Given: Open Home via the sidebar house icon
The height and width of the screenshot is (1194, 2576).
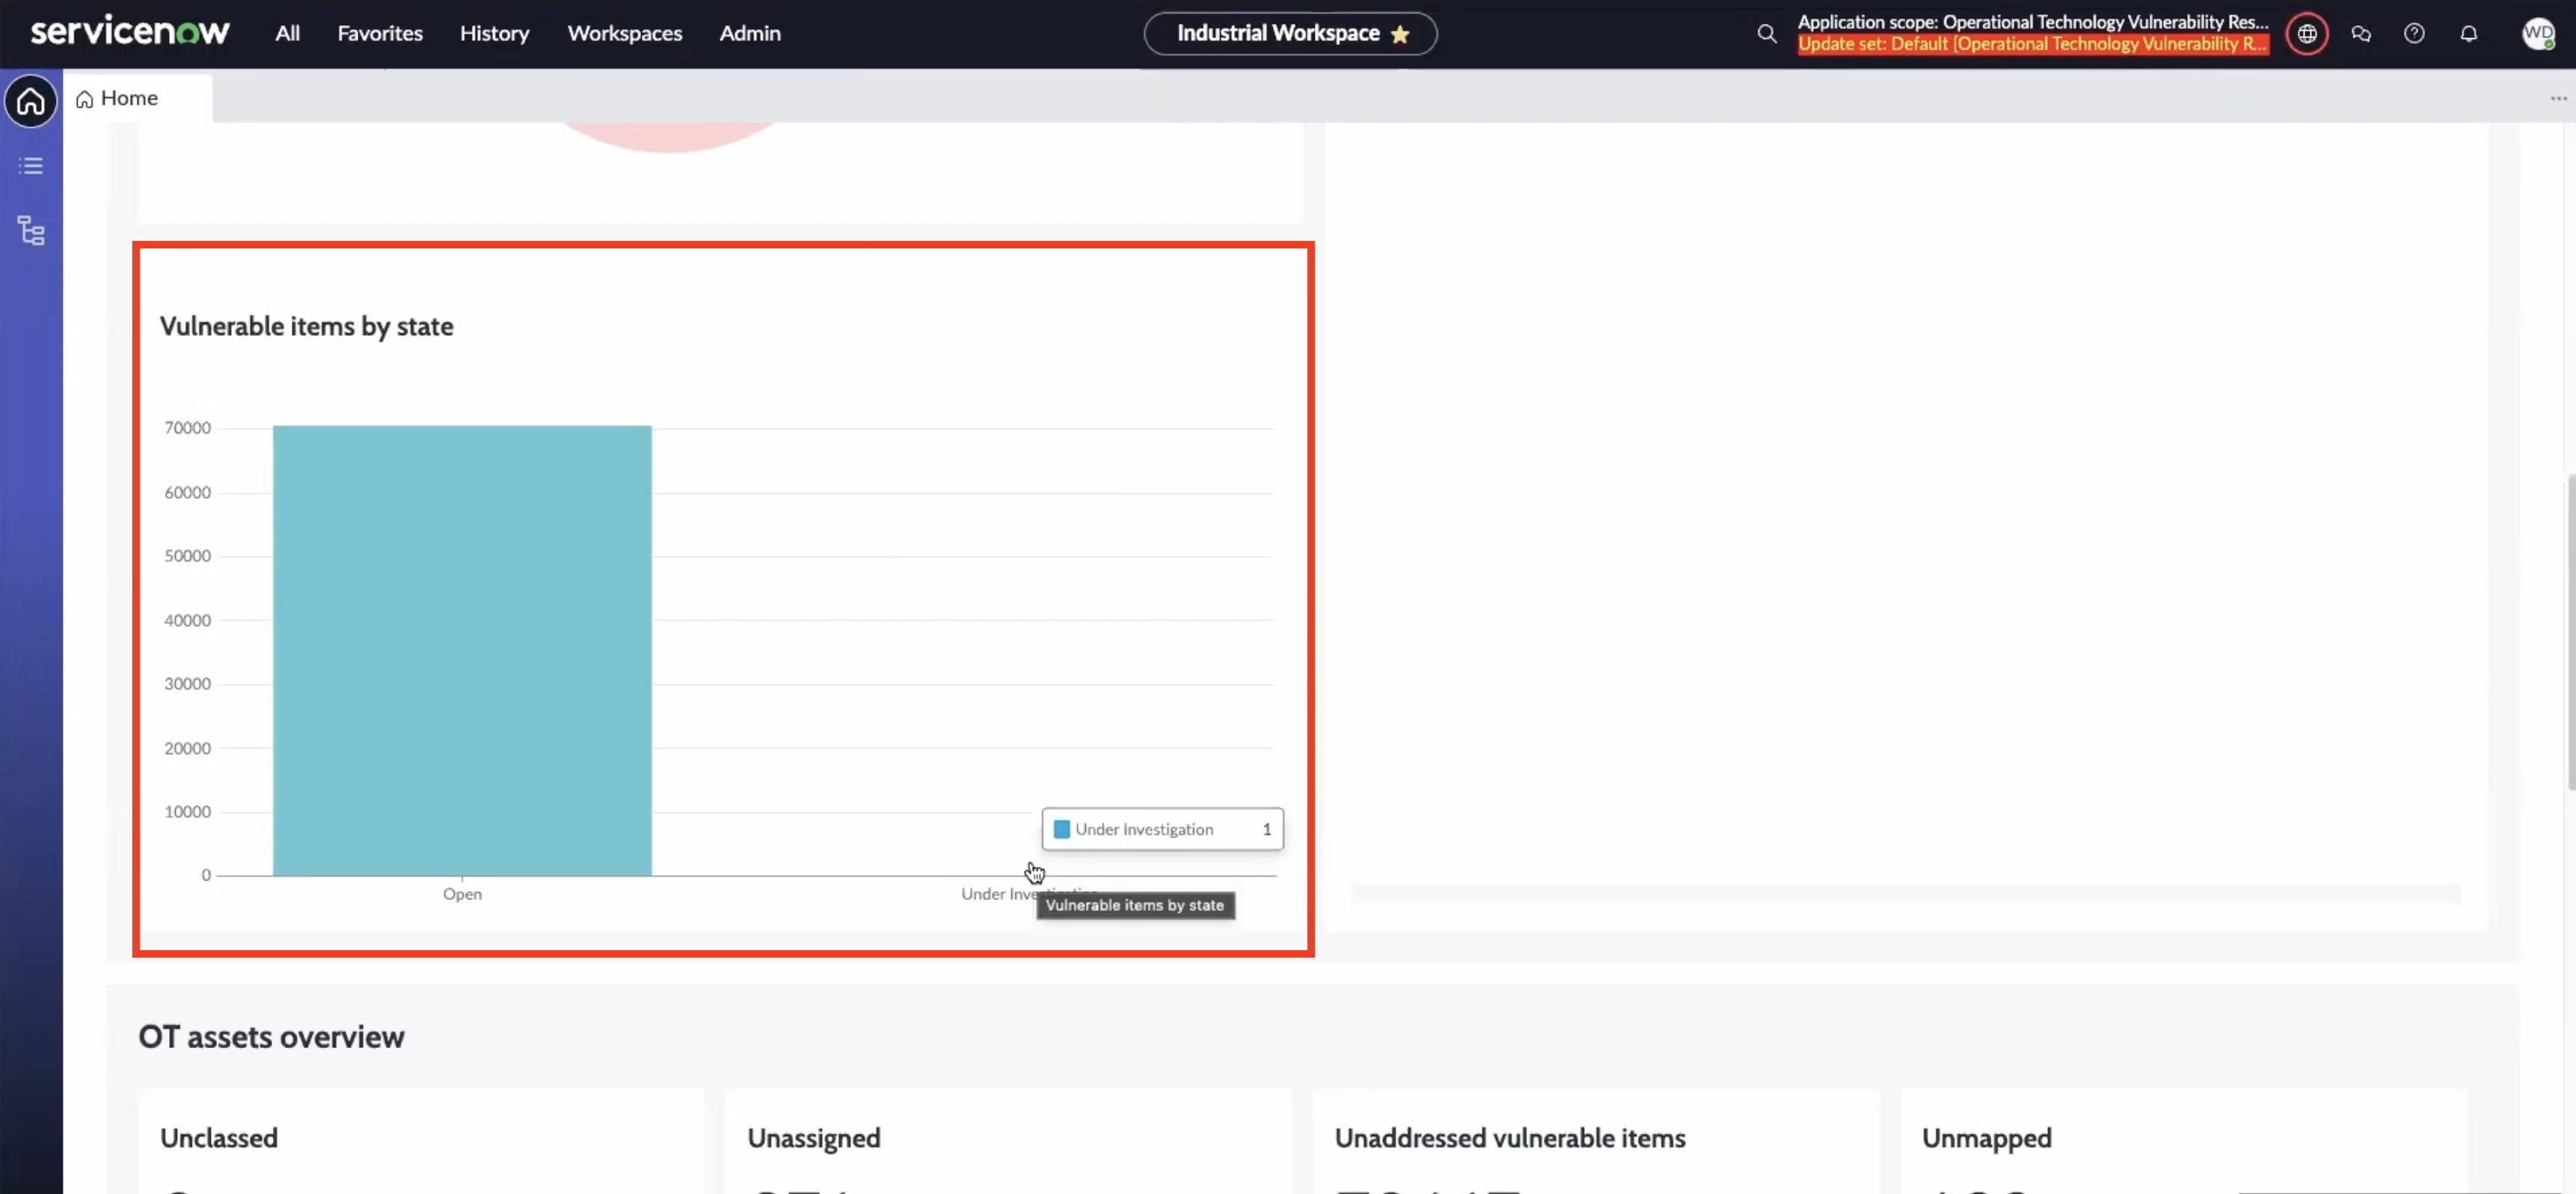Looking at the screenshot, I should coord(30,102).
